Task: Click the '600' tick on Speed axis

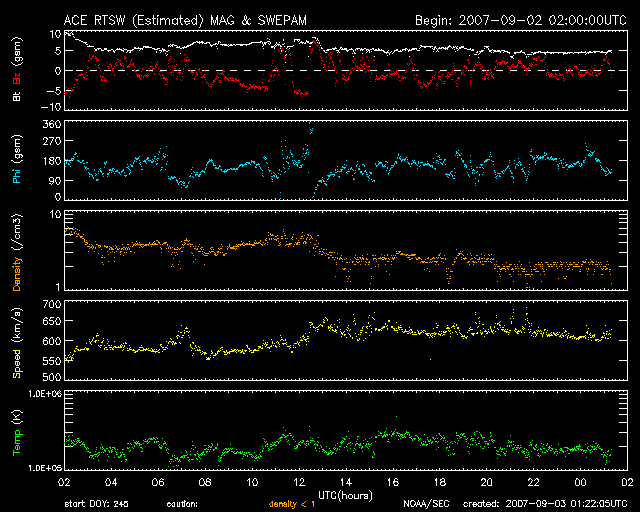Action: pyautogui.click(x=52, y=341)
